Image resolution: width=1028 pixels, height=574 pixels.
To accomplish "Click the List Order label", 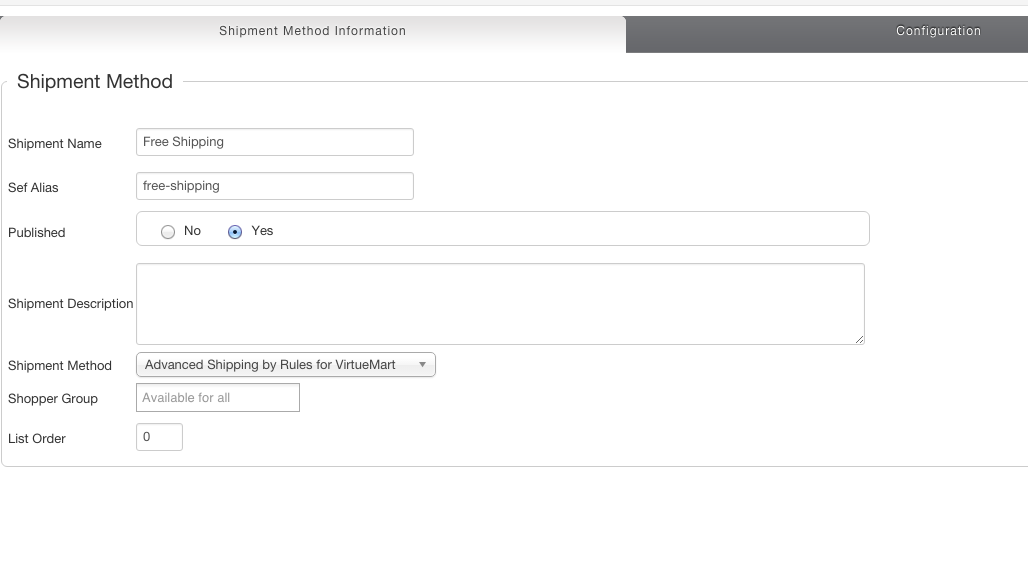I will click(x=37, y=439).
